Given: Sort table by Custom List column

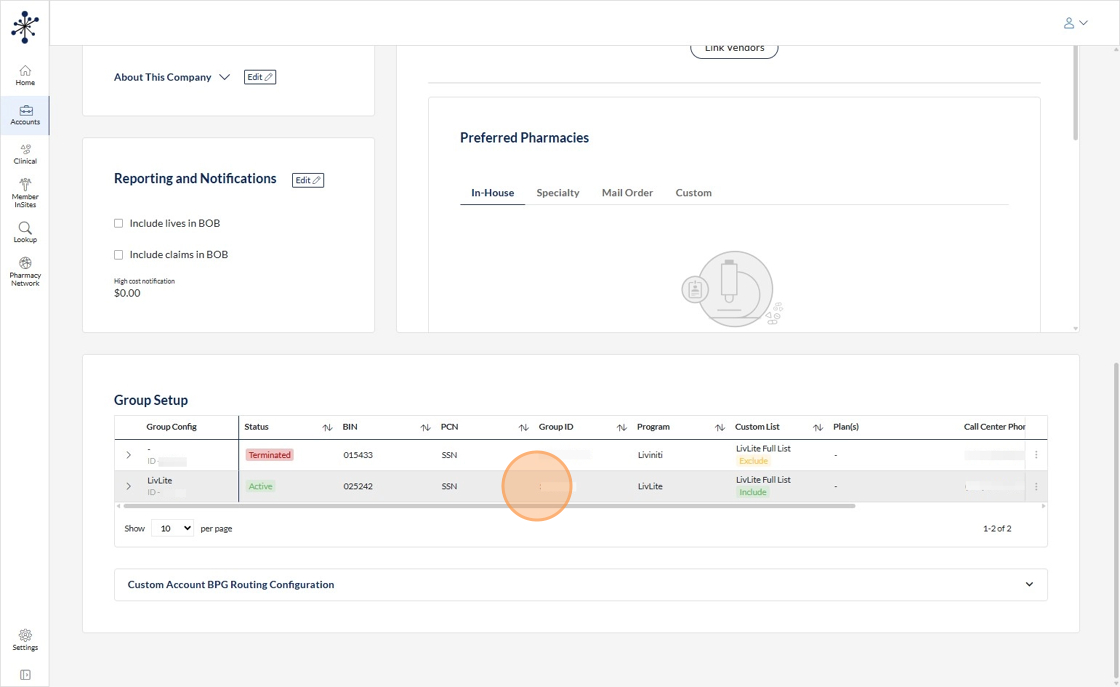Looking at the screenshot, I should (x=818, y=427).
